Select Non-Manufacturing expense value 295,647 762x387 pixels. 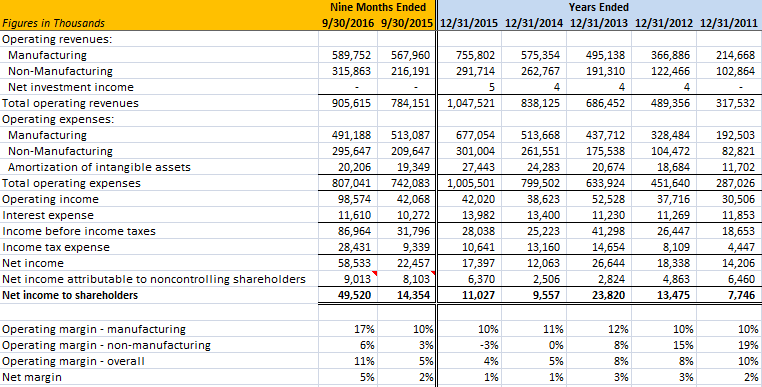click(x=351, y=151)
